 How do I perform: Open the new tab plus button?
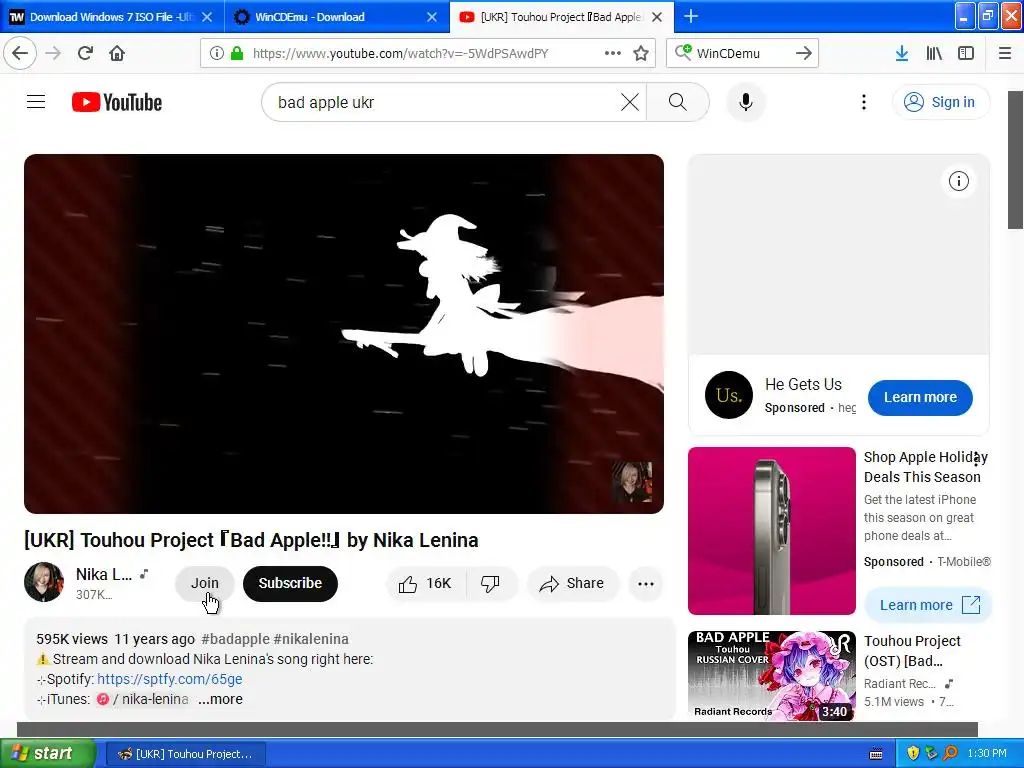click(x=690, y=16)
